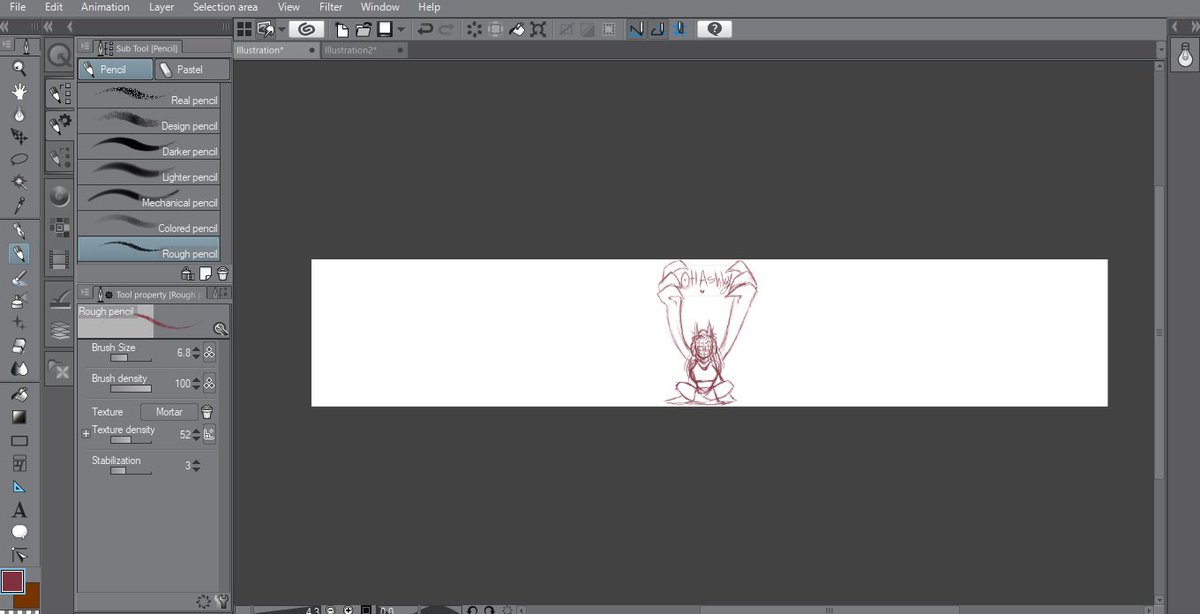This screenshot has width=1200, height=614.
Task: Toggle Texture density settings button
Action: click(x=209, y=434)
